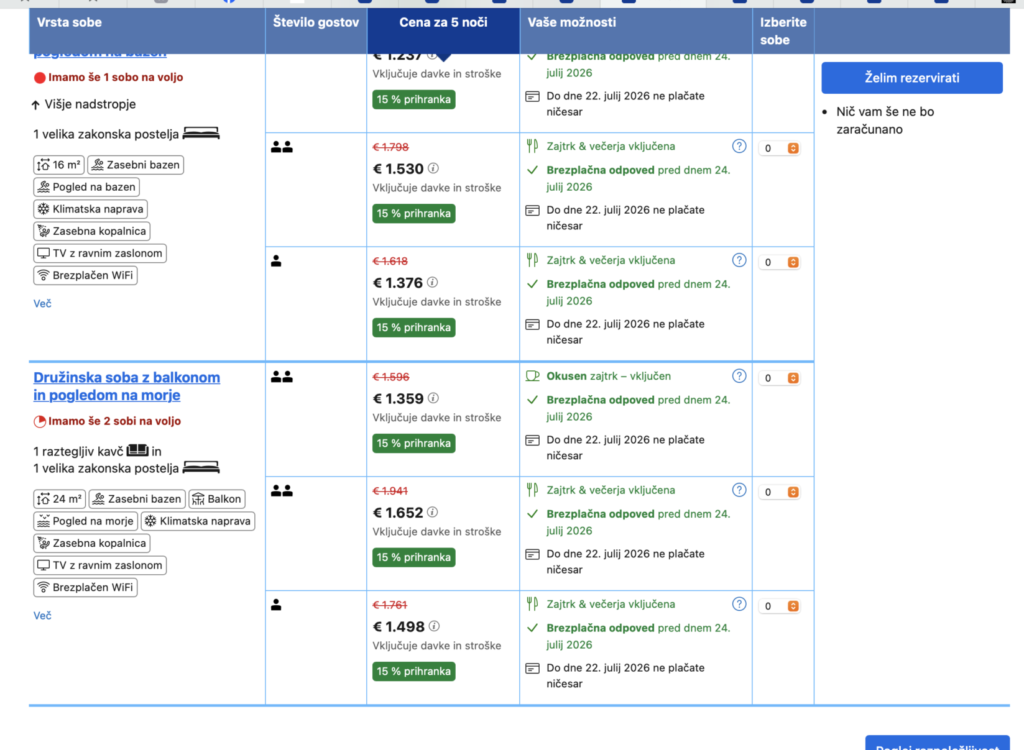The height and width of the screenshot is (750, 1024).
Task: Click 'Več' link under the family room amenities
Action: coord(42,616)
